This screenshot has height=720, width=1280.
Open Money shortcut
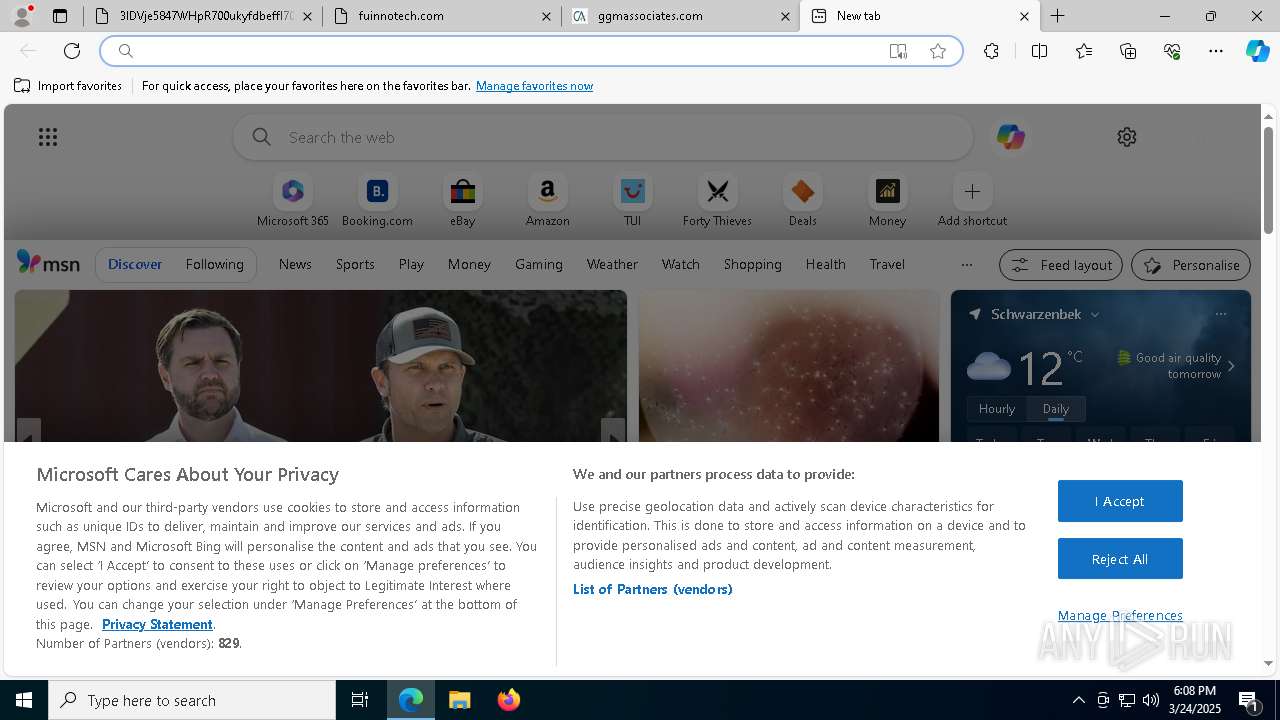coord(887,200)
